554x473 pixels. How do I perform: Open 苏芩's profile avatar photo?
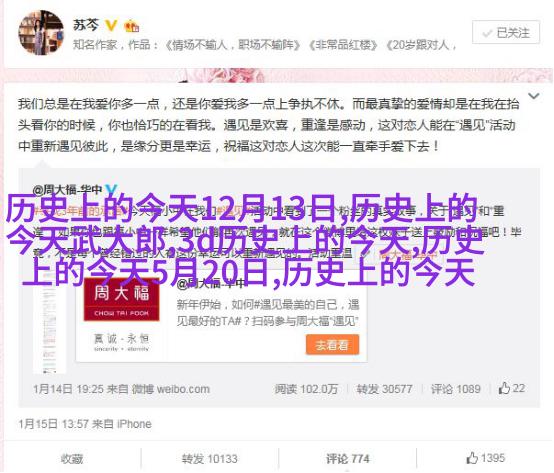pos(42,33)
